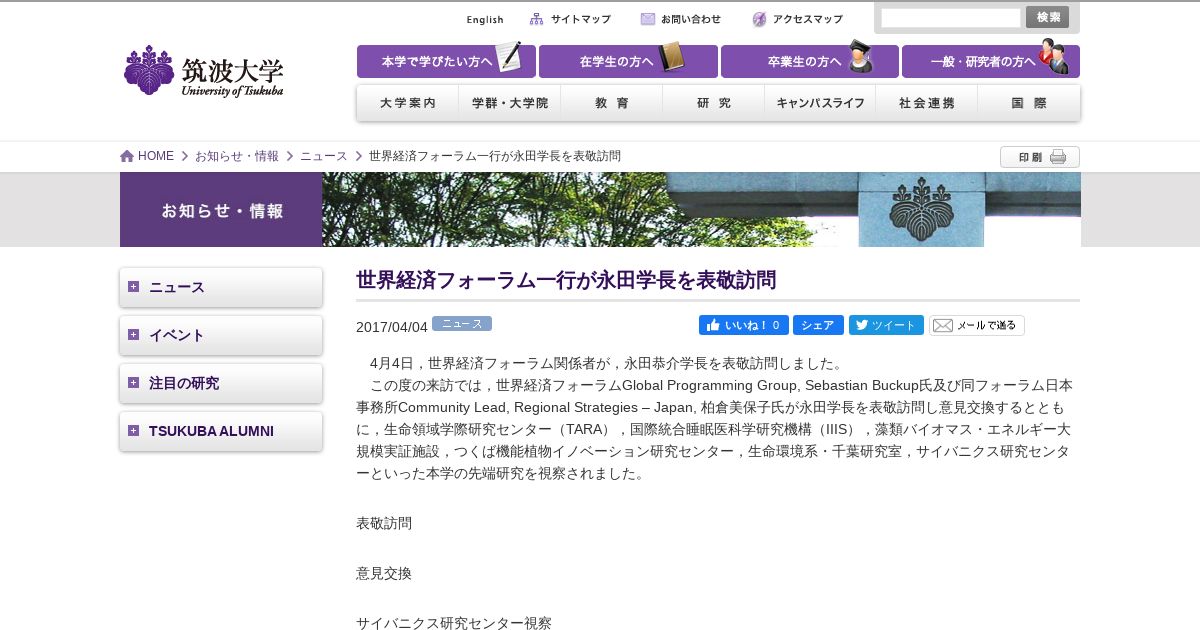Click the University of Tsukuba logo
The height and width of the screenshot is (630, 1200).
[x=203, y=71]
